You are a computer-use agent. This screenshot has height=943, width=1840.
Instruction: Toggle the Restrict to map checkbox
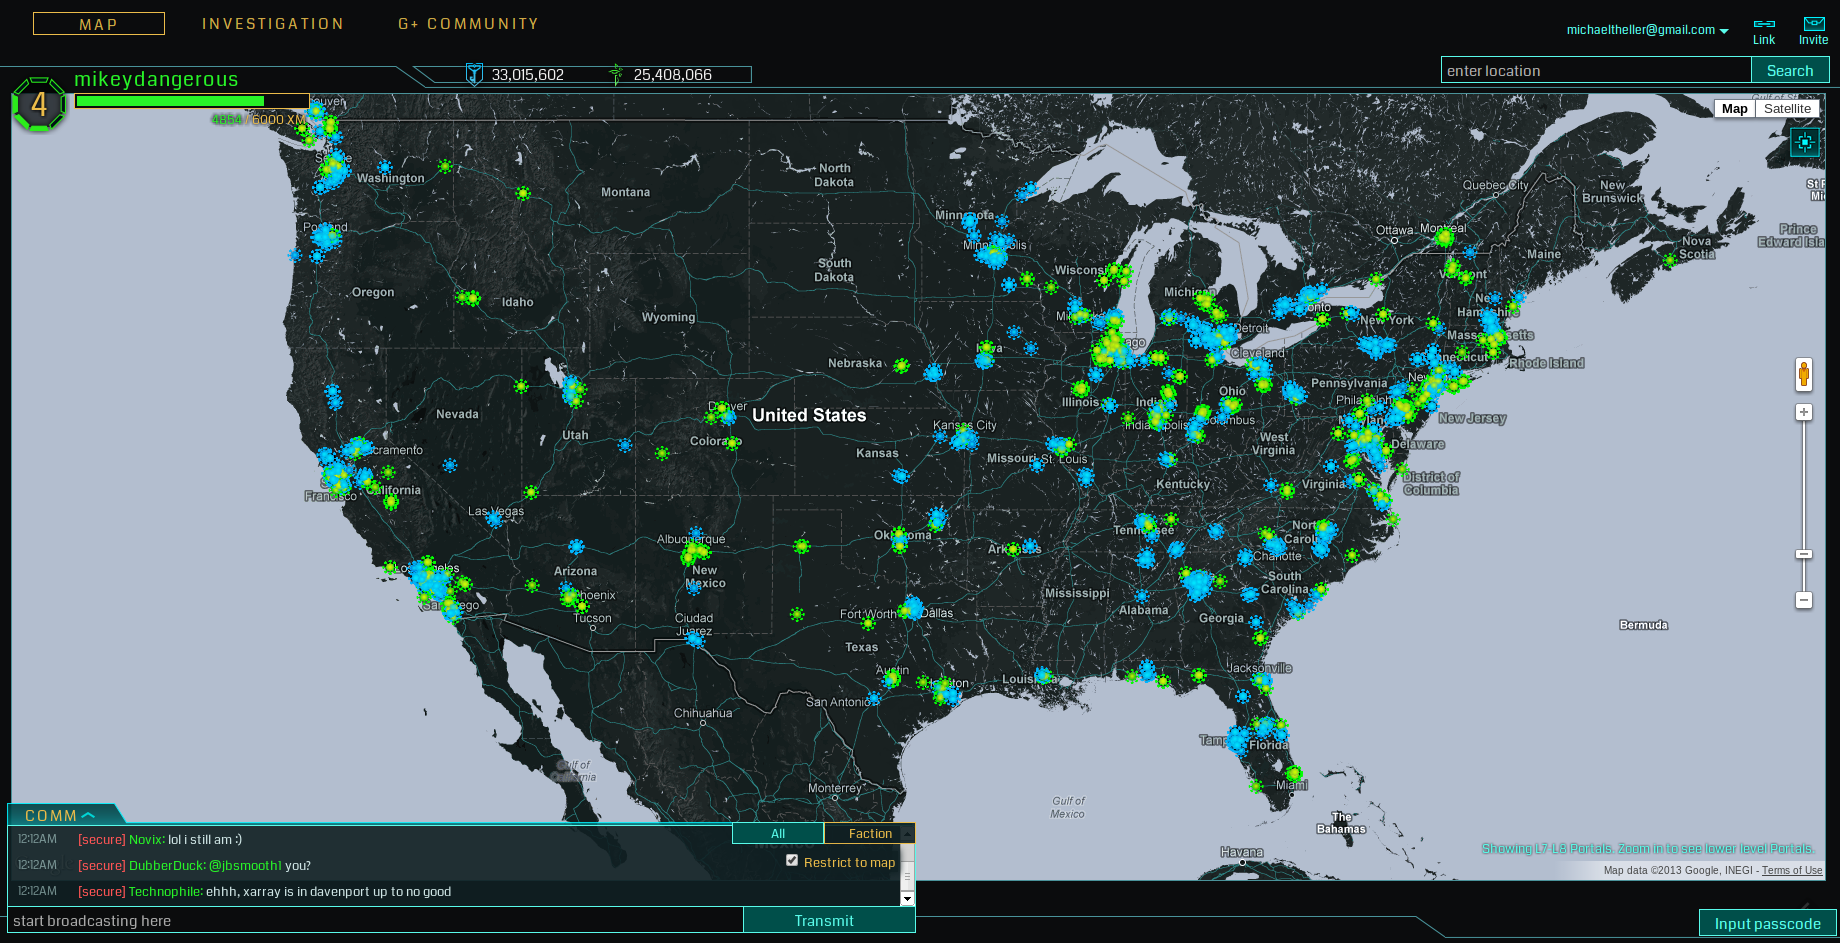pyautogui.click(x=792, y=860)
